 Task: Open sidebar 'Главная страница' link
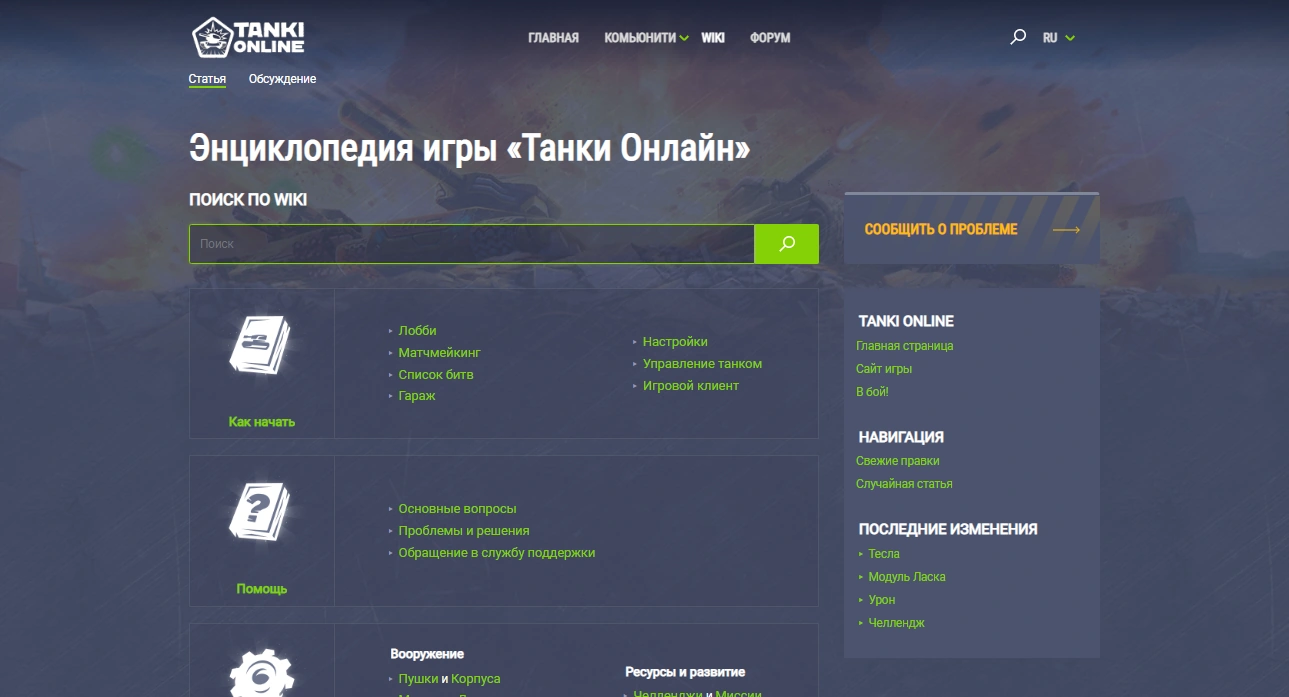905,346
